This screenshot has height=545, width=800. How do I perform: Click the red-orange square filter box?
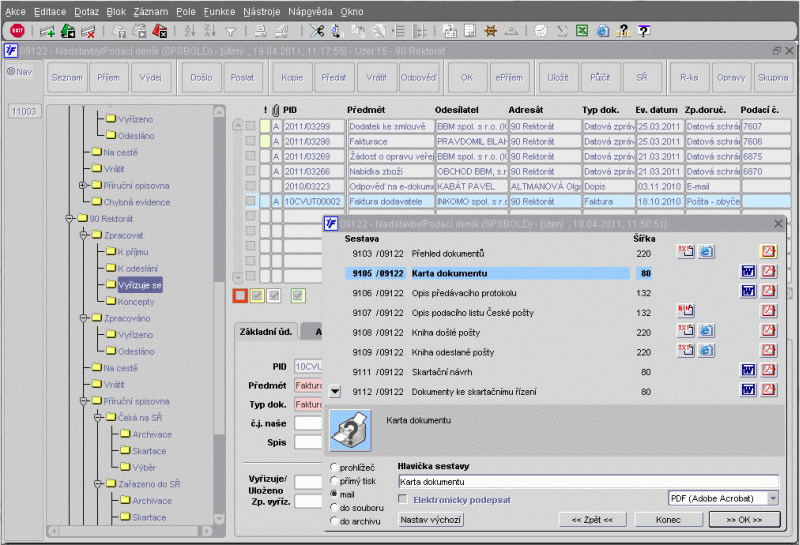(240, 295)
